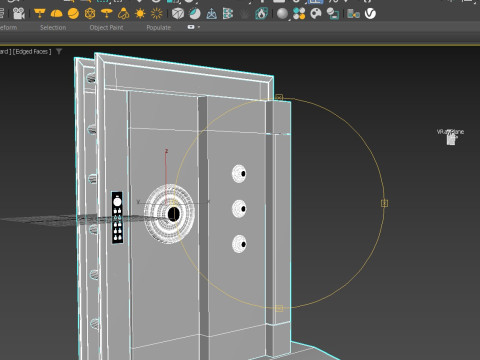
Task: Open the Edged Faces viewport shading menu
Action: click(32, 51)
